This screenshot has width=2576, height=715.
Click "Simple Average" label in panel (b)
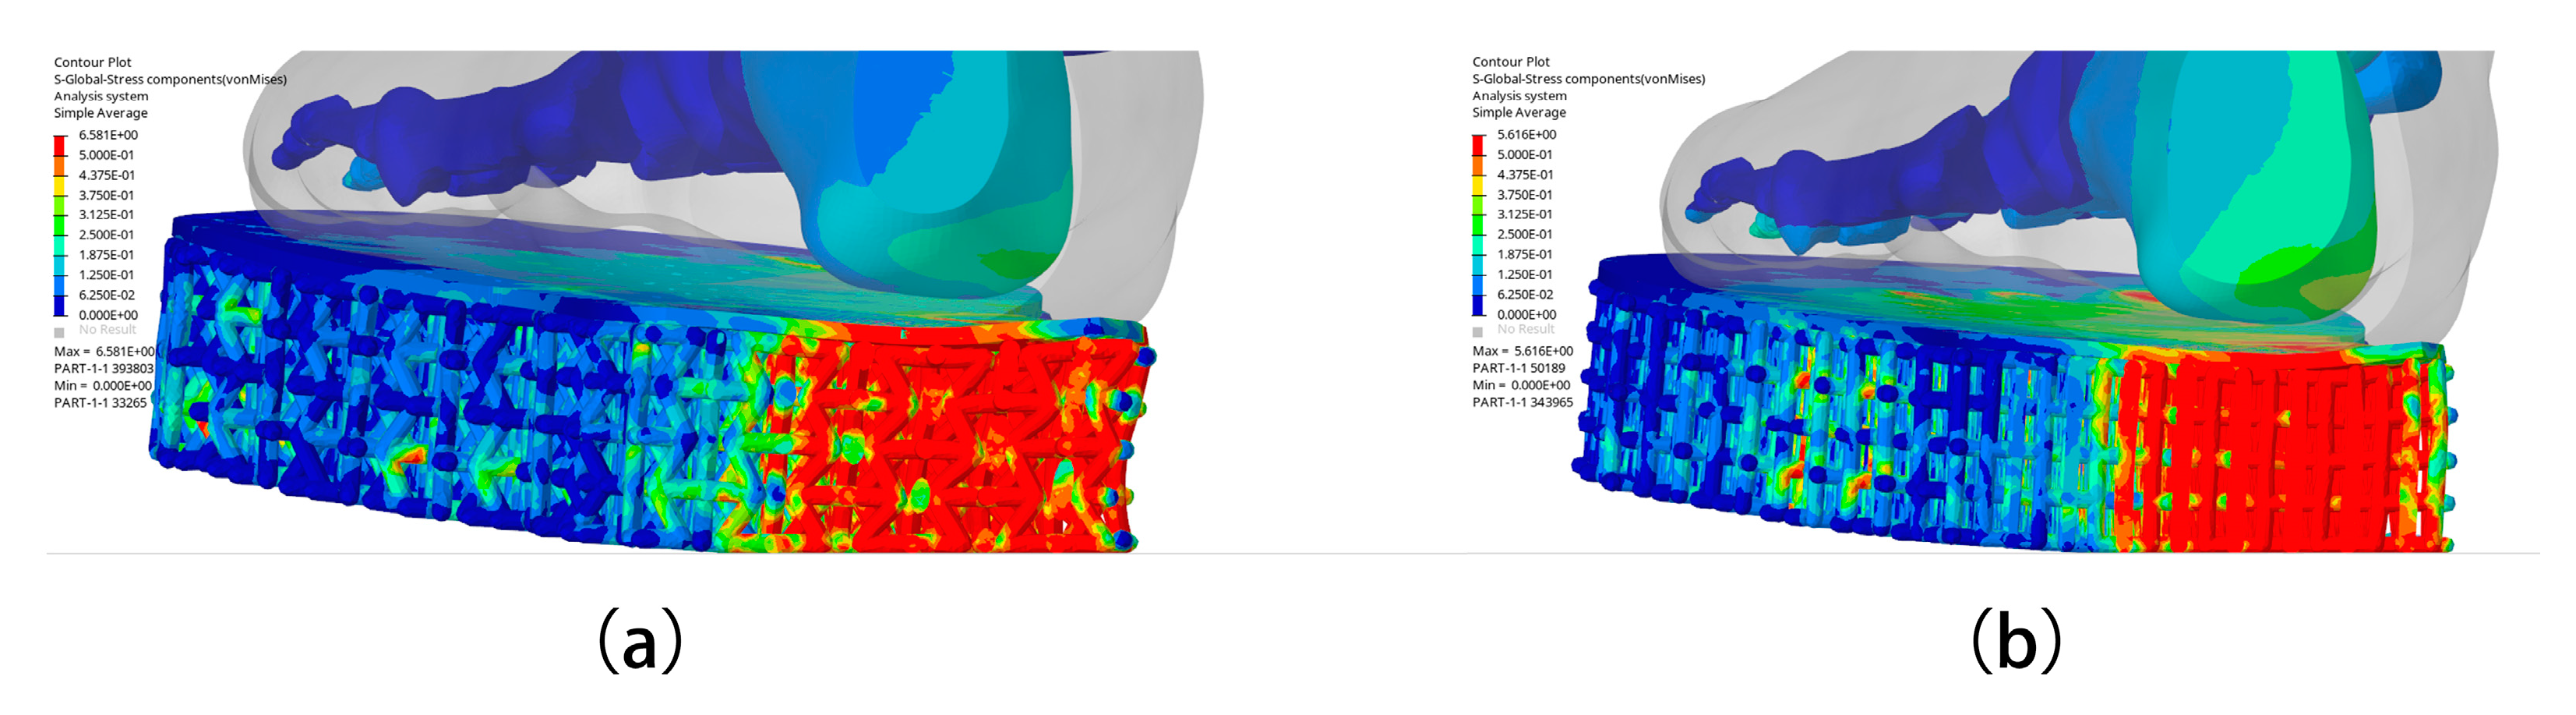[1518, 113]
